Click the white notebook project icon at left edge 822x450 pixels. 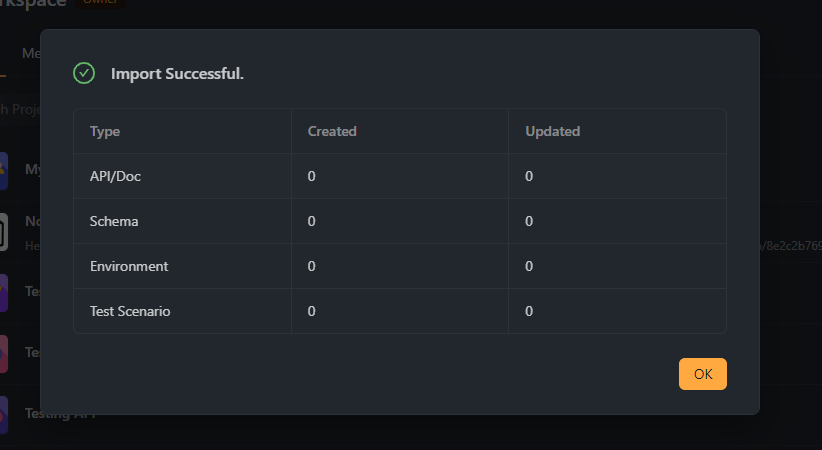coord(3,232)
